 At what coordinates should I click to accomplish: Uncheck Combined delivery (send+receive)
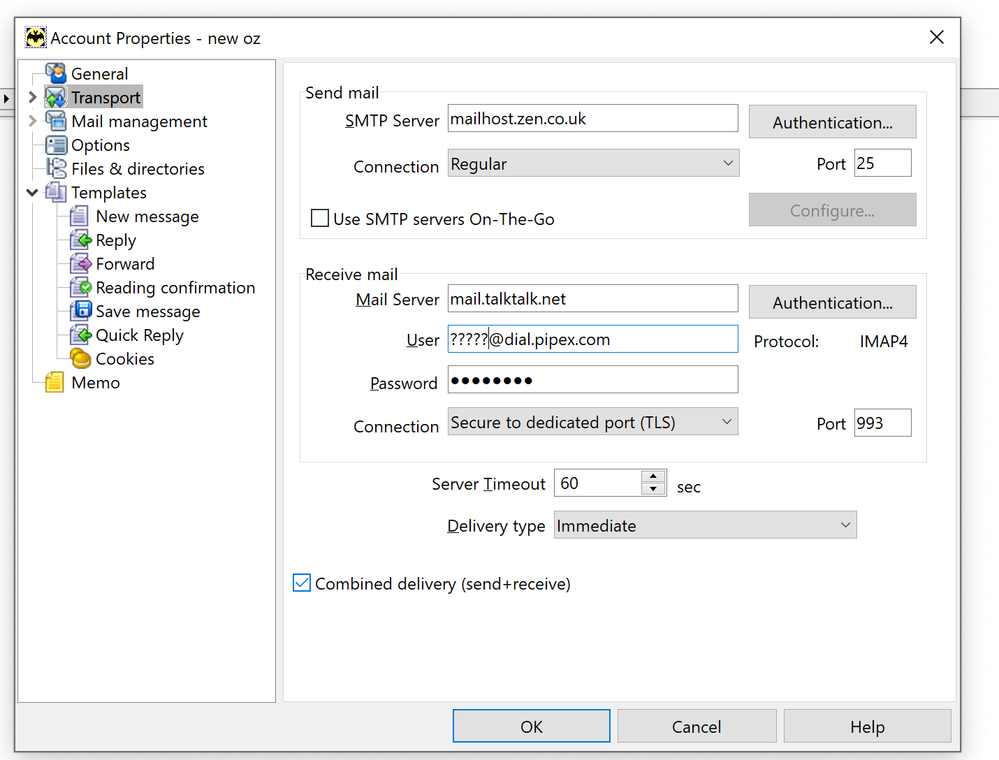(x=302, y=584)
